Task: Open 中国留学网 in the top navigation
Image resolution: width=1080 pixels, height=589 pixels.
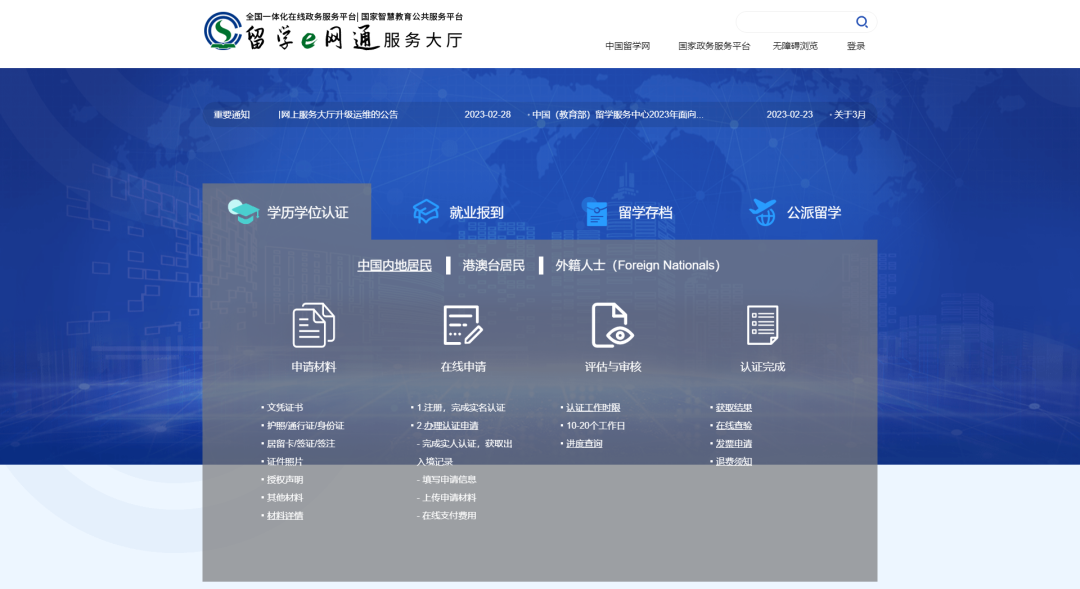Action: 627,46
